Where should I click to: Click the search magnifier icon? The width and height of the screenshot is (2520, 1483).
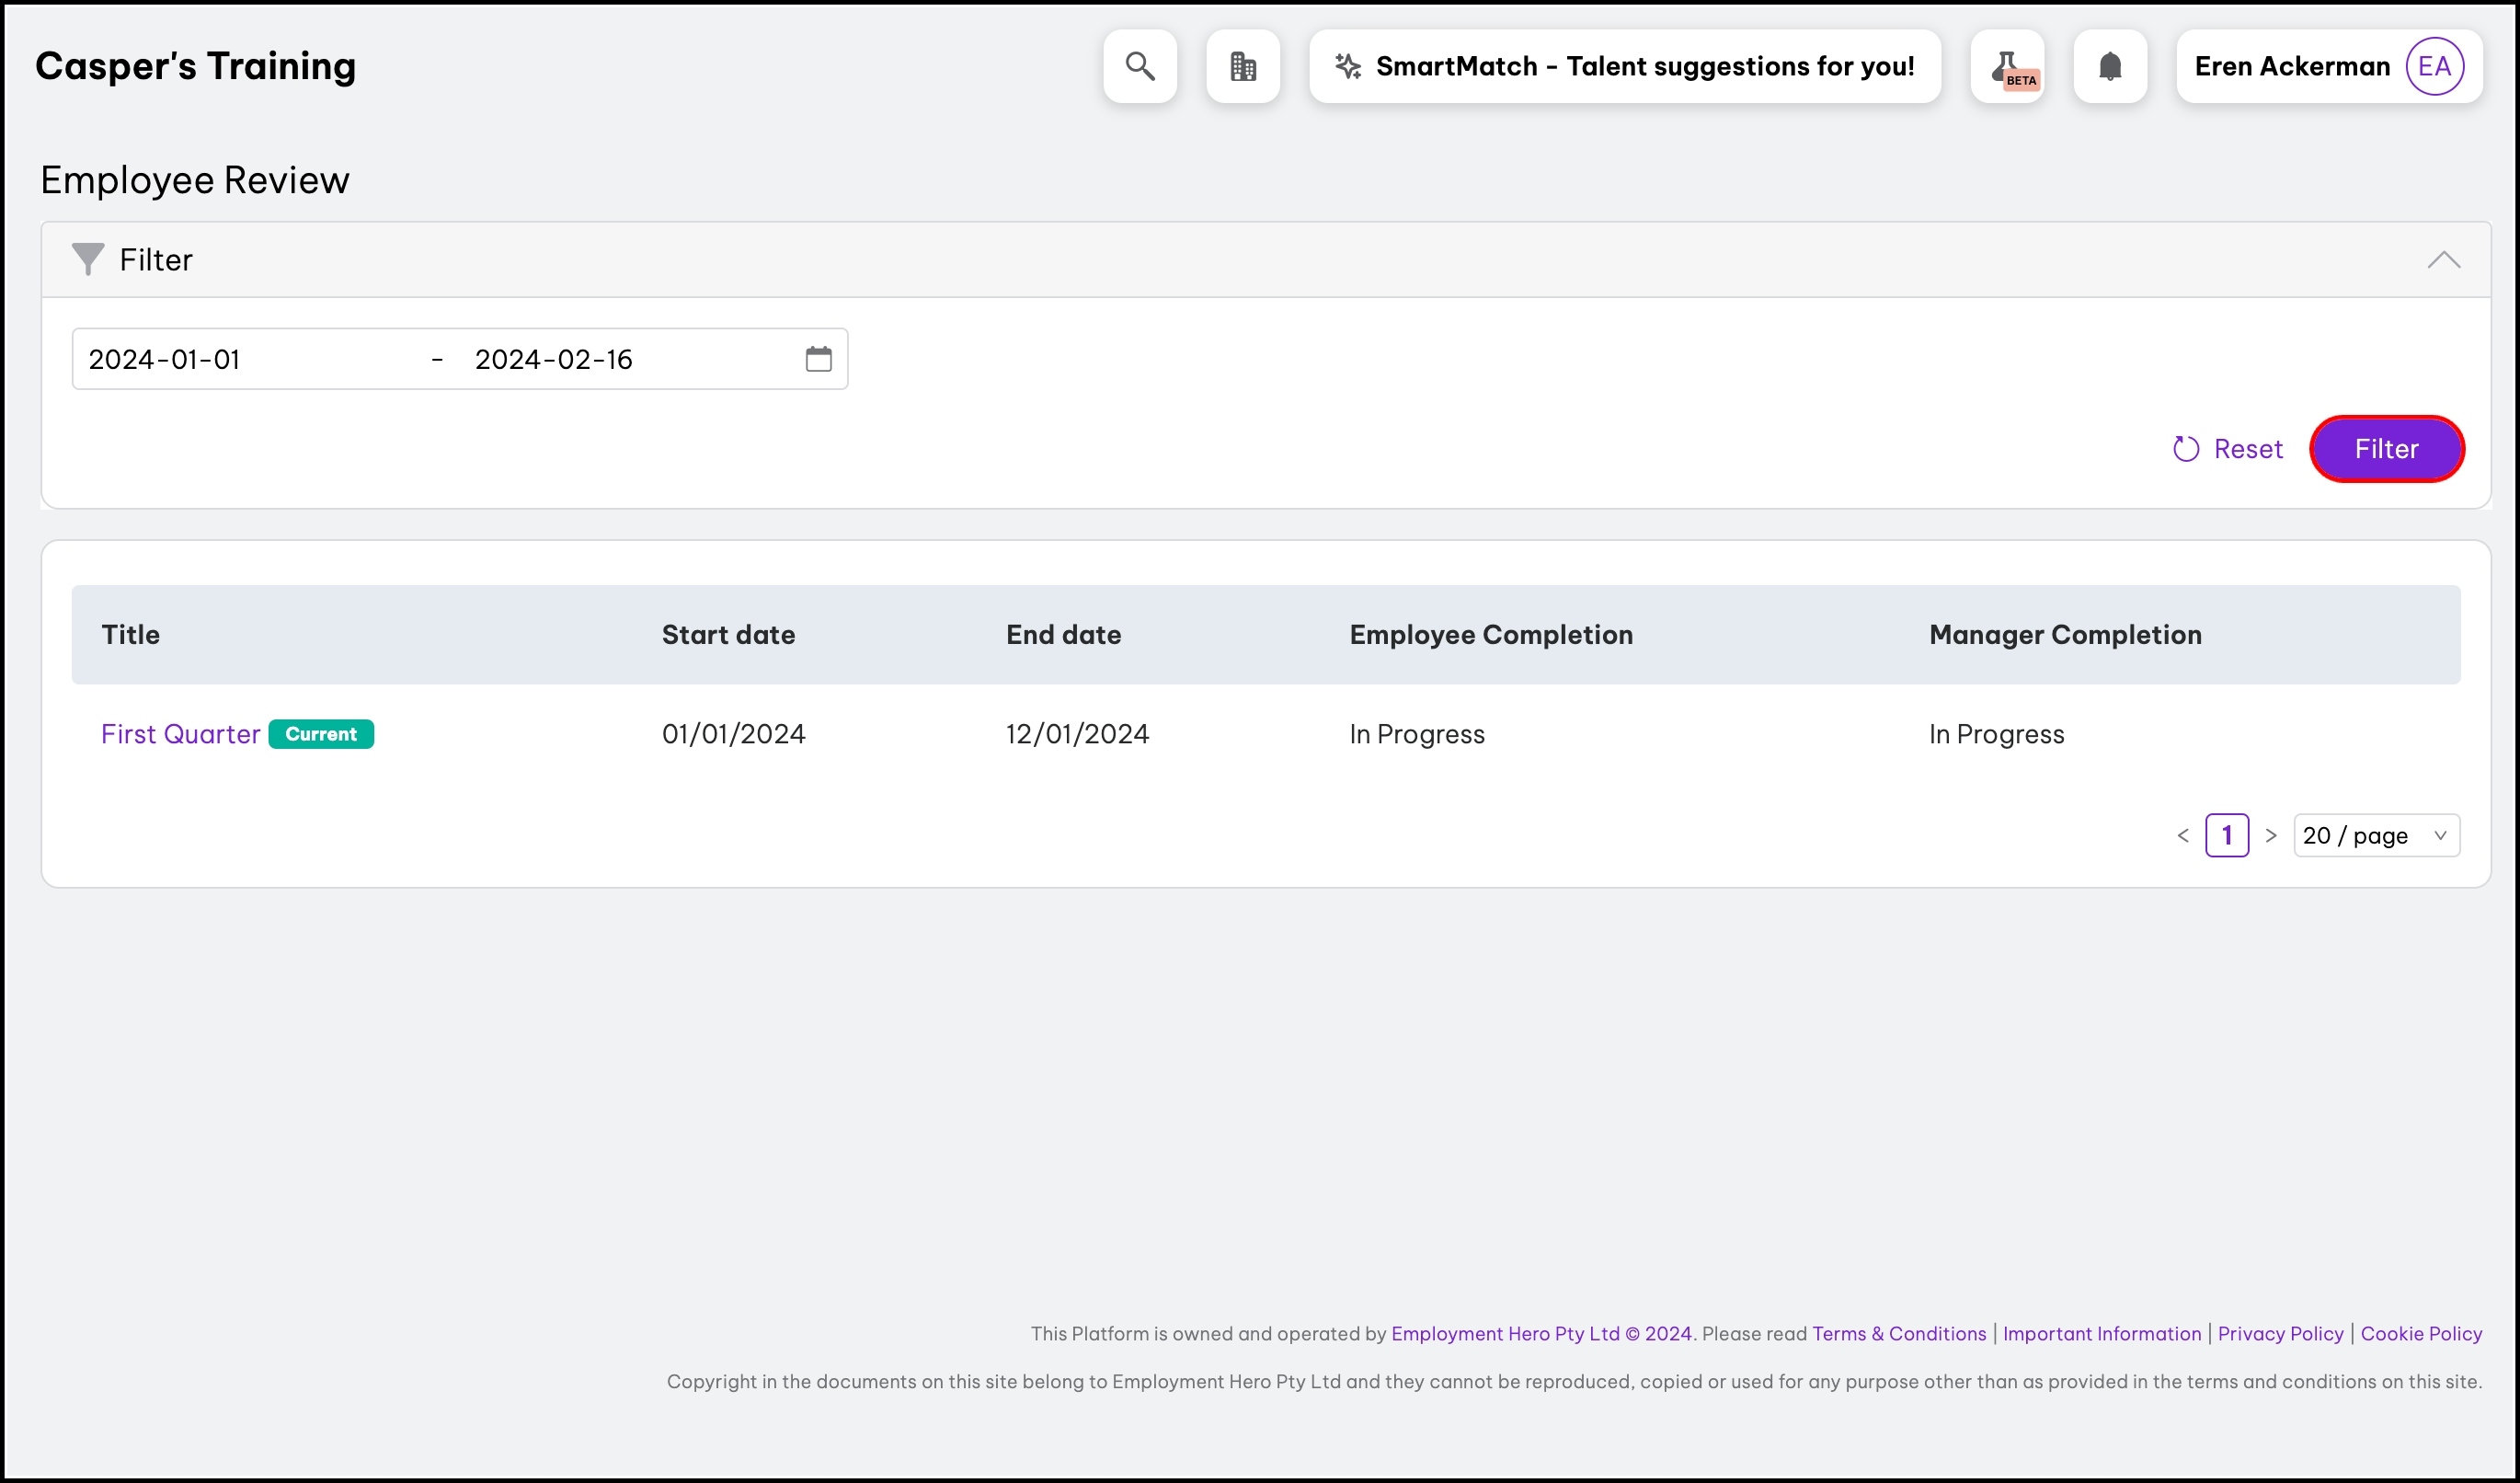[x=1140, y=66]
